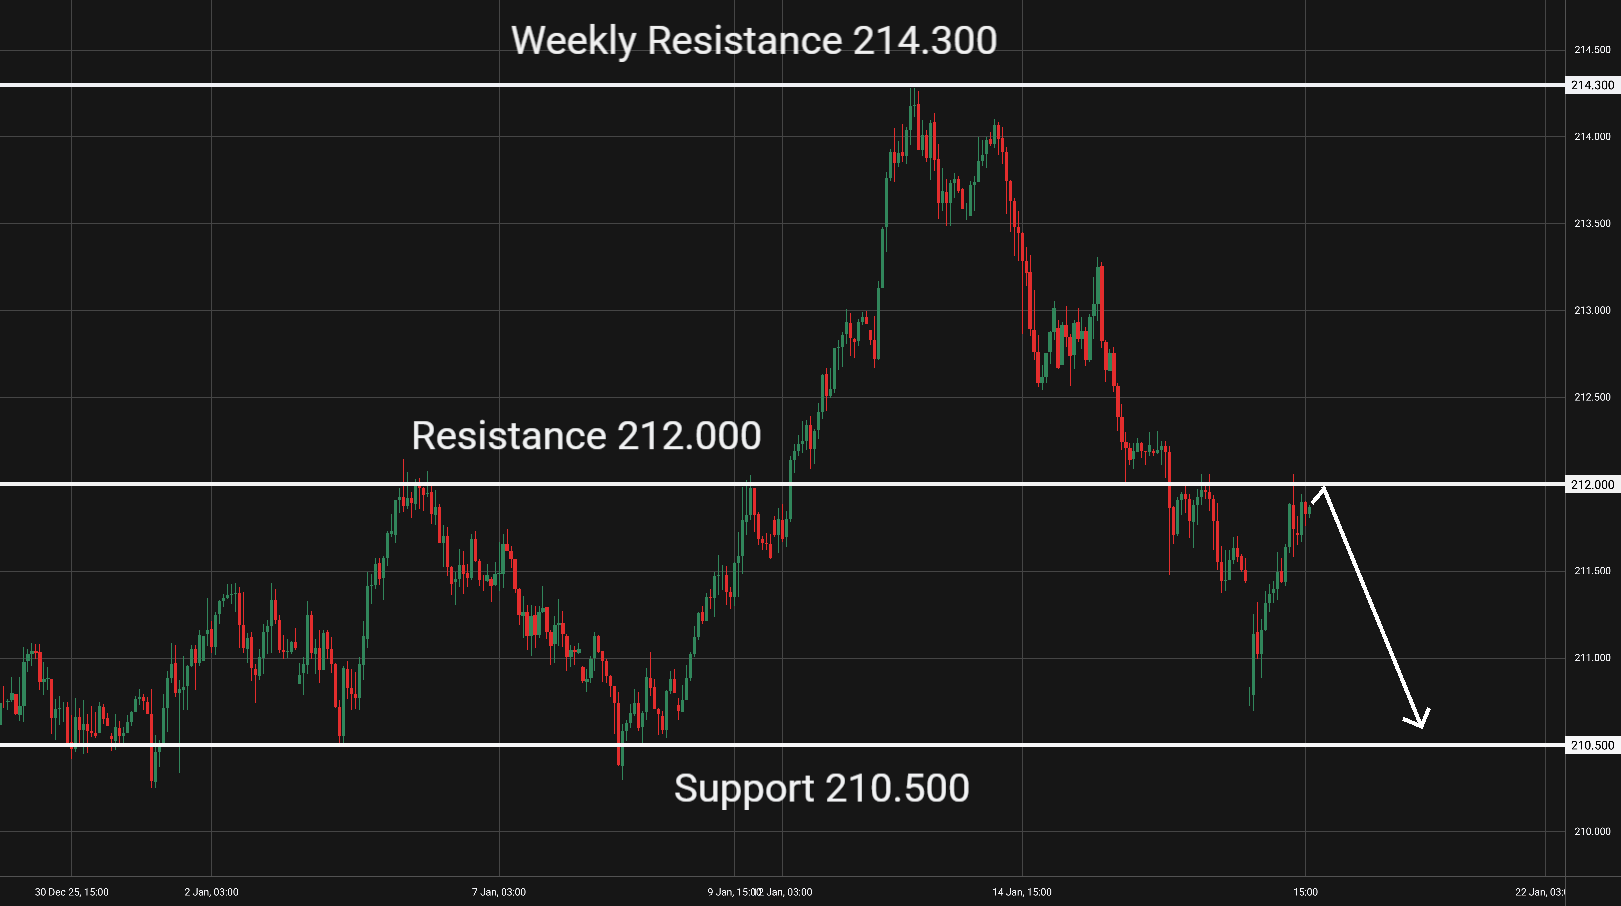
Task: Click the 213.500 price scale label
Action: pyautogui.click(x=1592, y=224)
